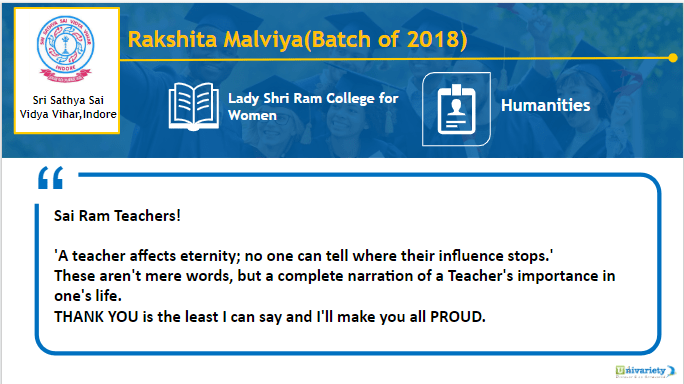The image size is (684, 384).
Task: Select the Rakshita Malviya(Batch of 2018) title
Action: pyautogui.click(x=298, y=39)
